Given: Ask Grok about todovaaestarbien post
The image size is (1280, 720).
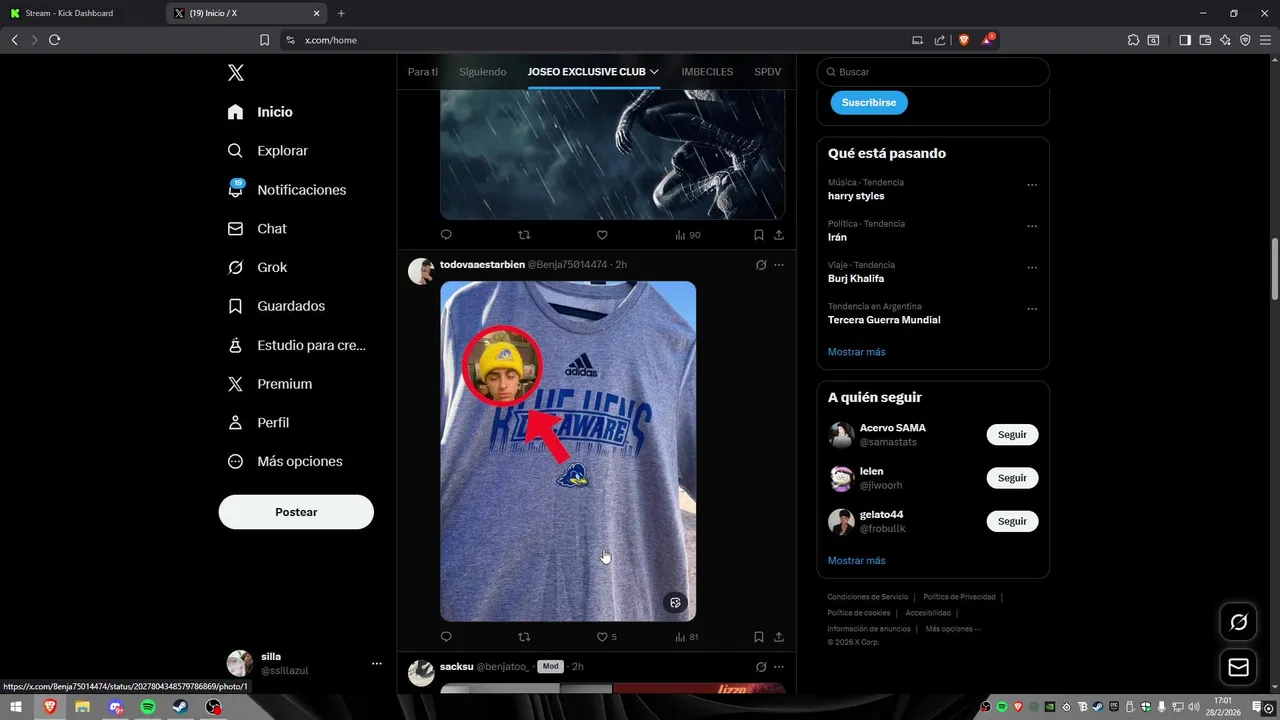Looking at the screenshot, I should point(761,265).
